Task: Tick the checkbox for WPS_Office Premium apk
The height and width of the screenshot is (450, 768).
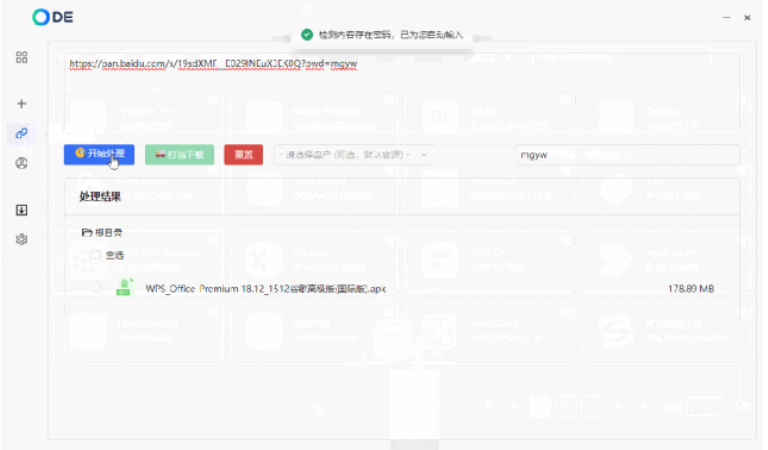Action: click(x=96, y=287)
